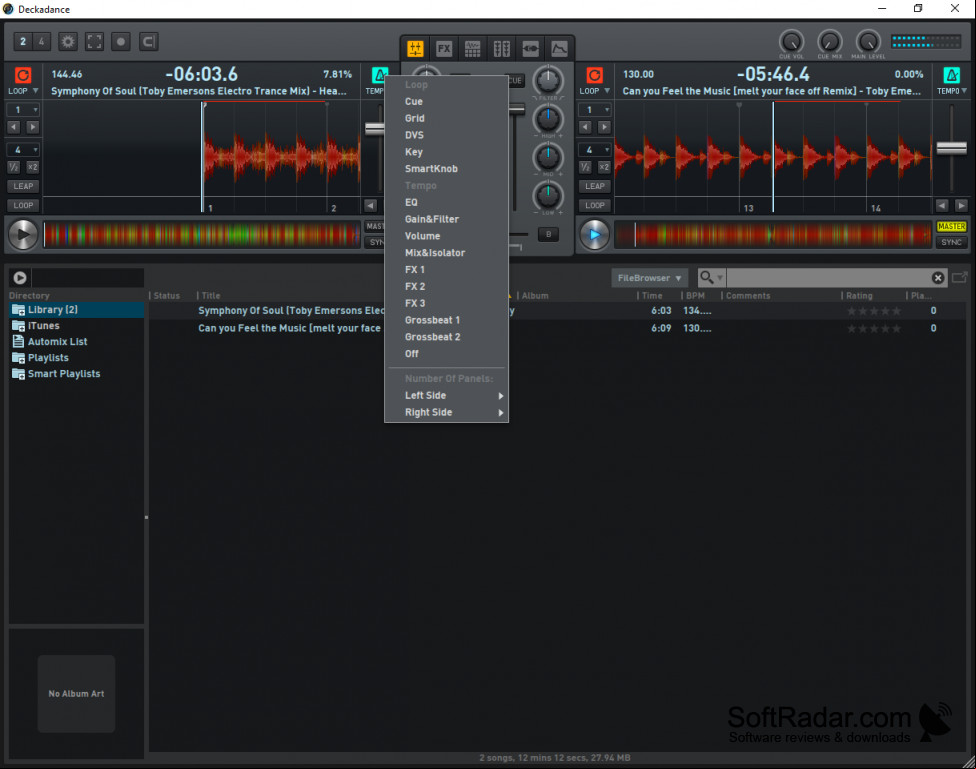976x769 pixels.
Task: Click the record button icon
Action: (x=121, y=42)
